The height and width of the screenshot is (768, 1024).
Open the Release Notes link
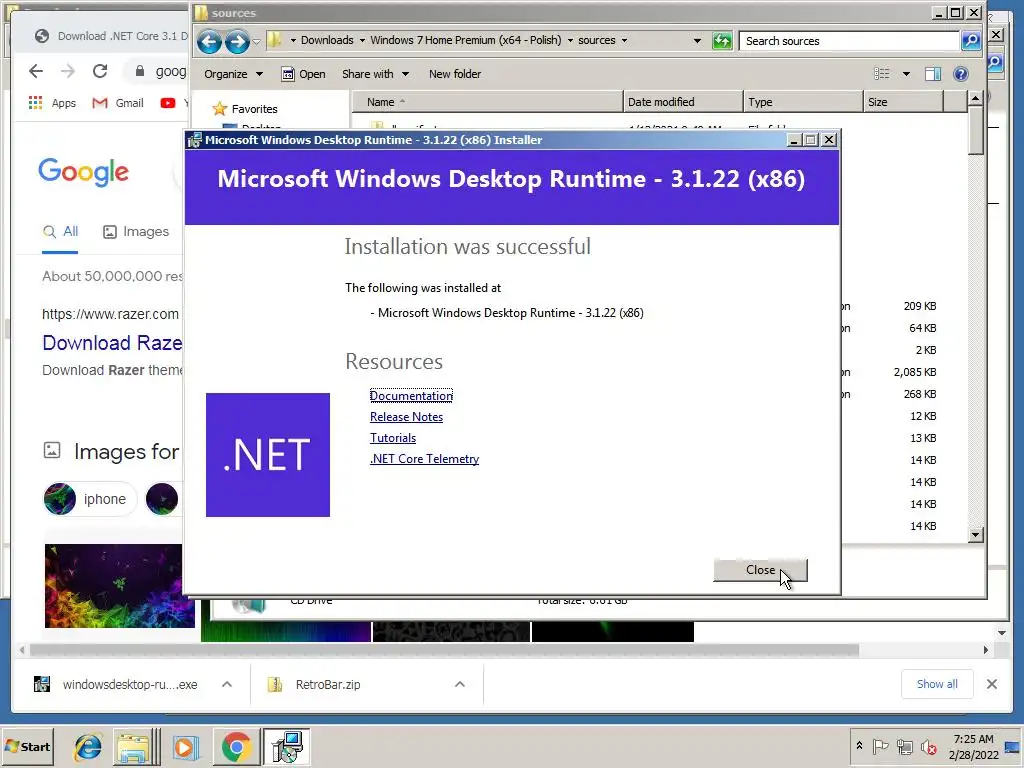click(x=406, y=417)
